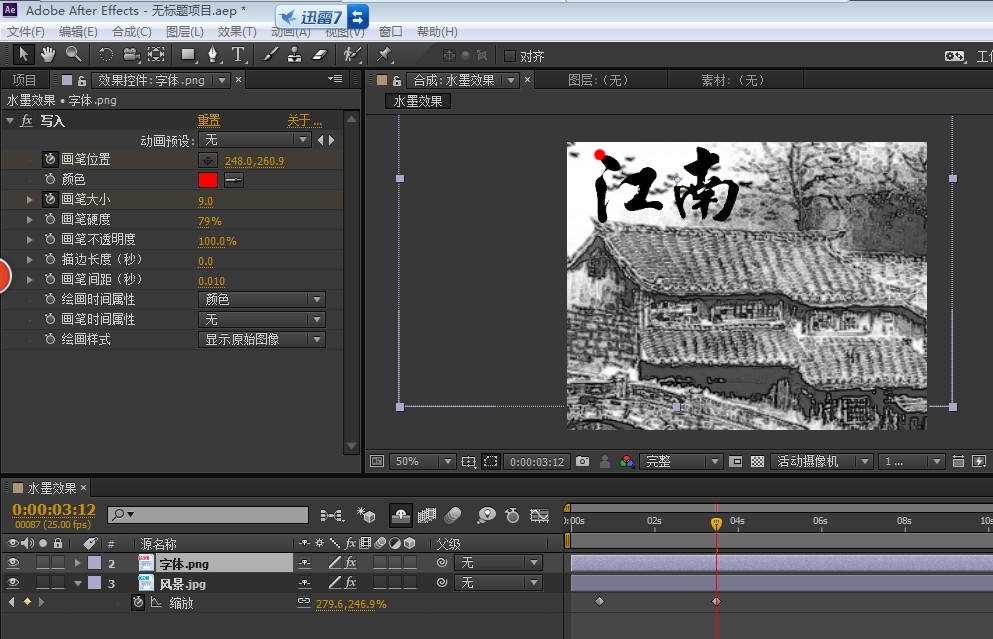Enable the 对齐 snapping checkbox

tap(510, 56)
